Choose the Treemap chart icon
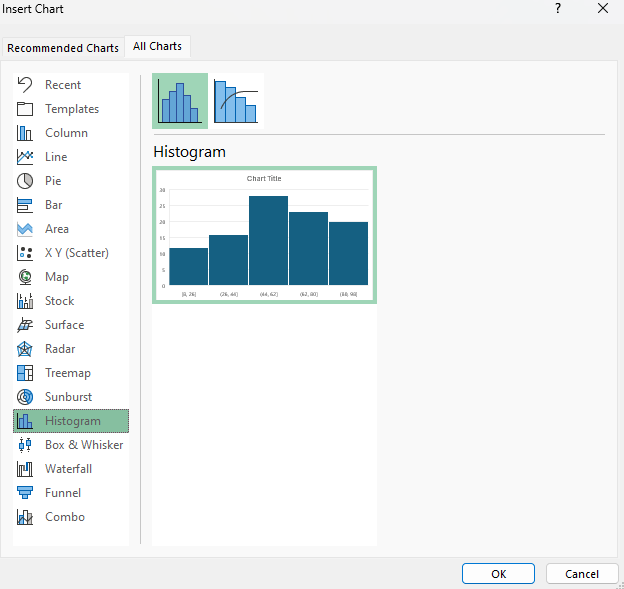Viewport: 624px width, 589px height. point(25,373)
